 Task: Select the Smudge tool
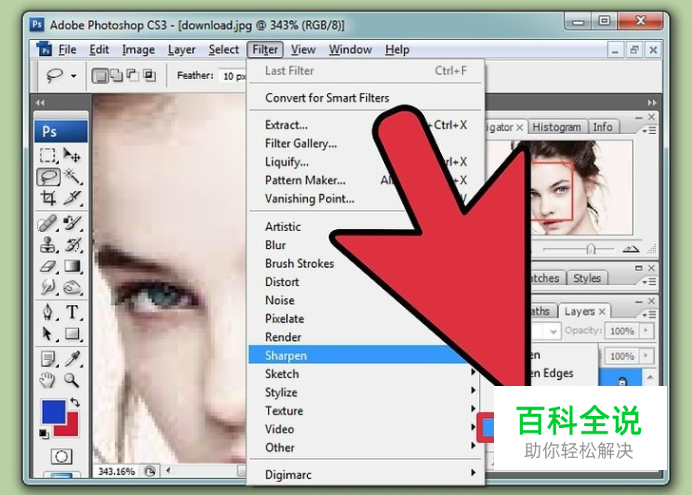[48, 288]
